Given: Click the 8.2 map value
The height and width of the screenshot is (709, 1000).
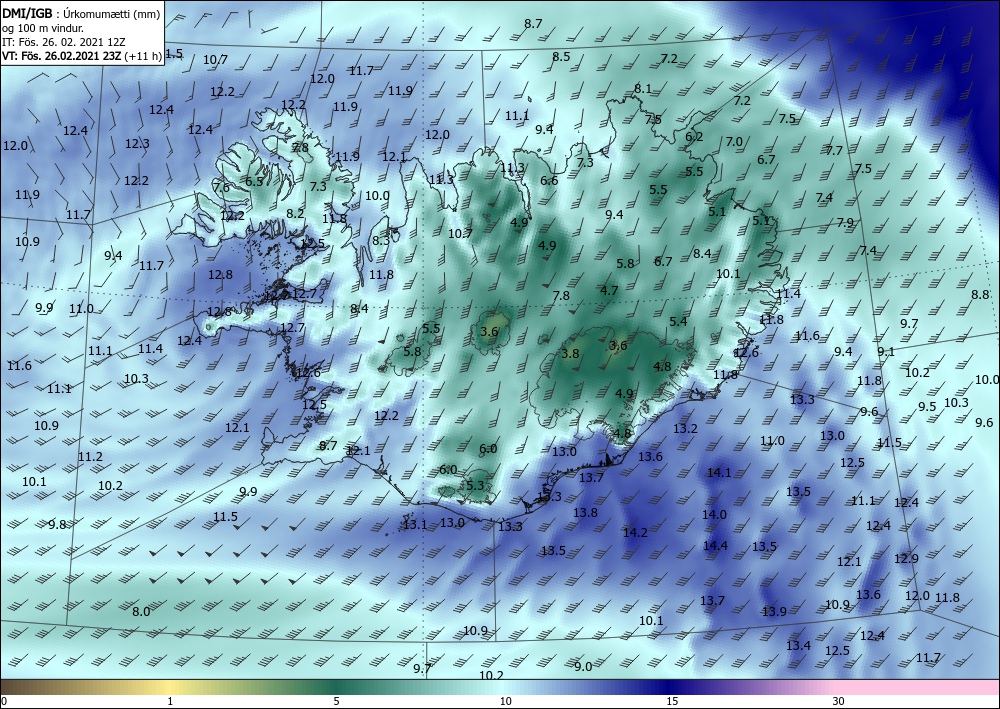Looking at the screenshot, I should (295, 214).
